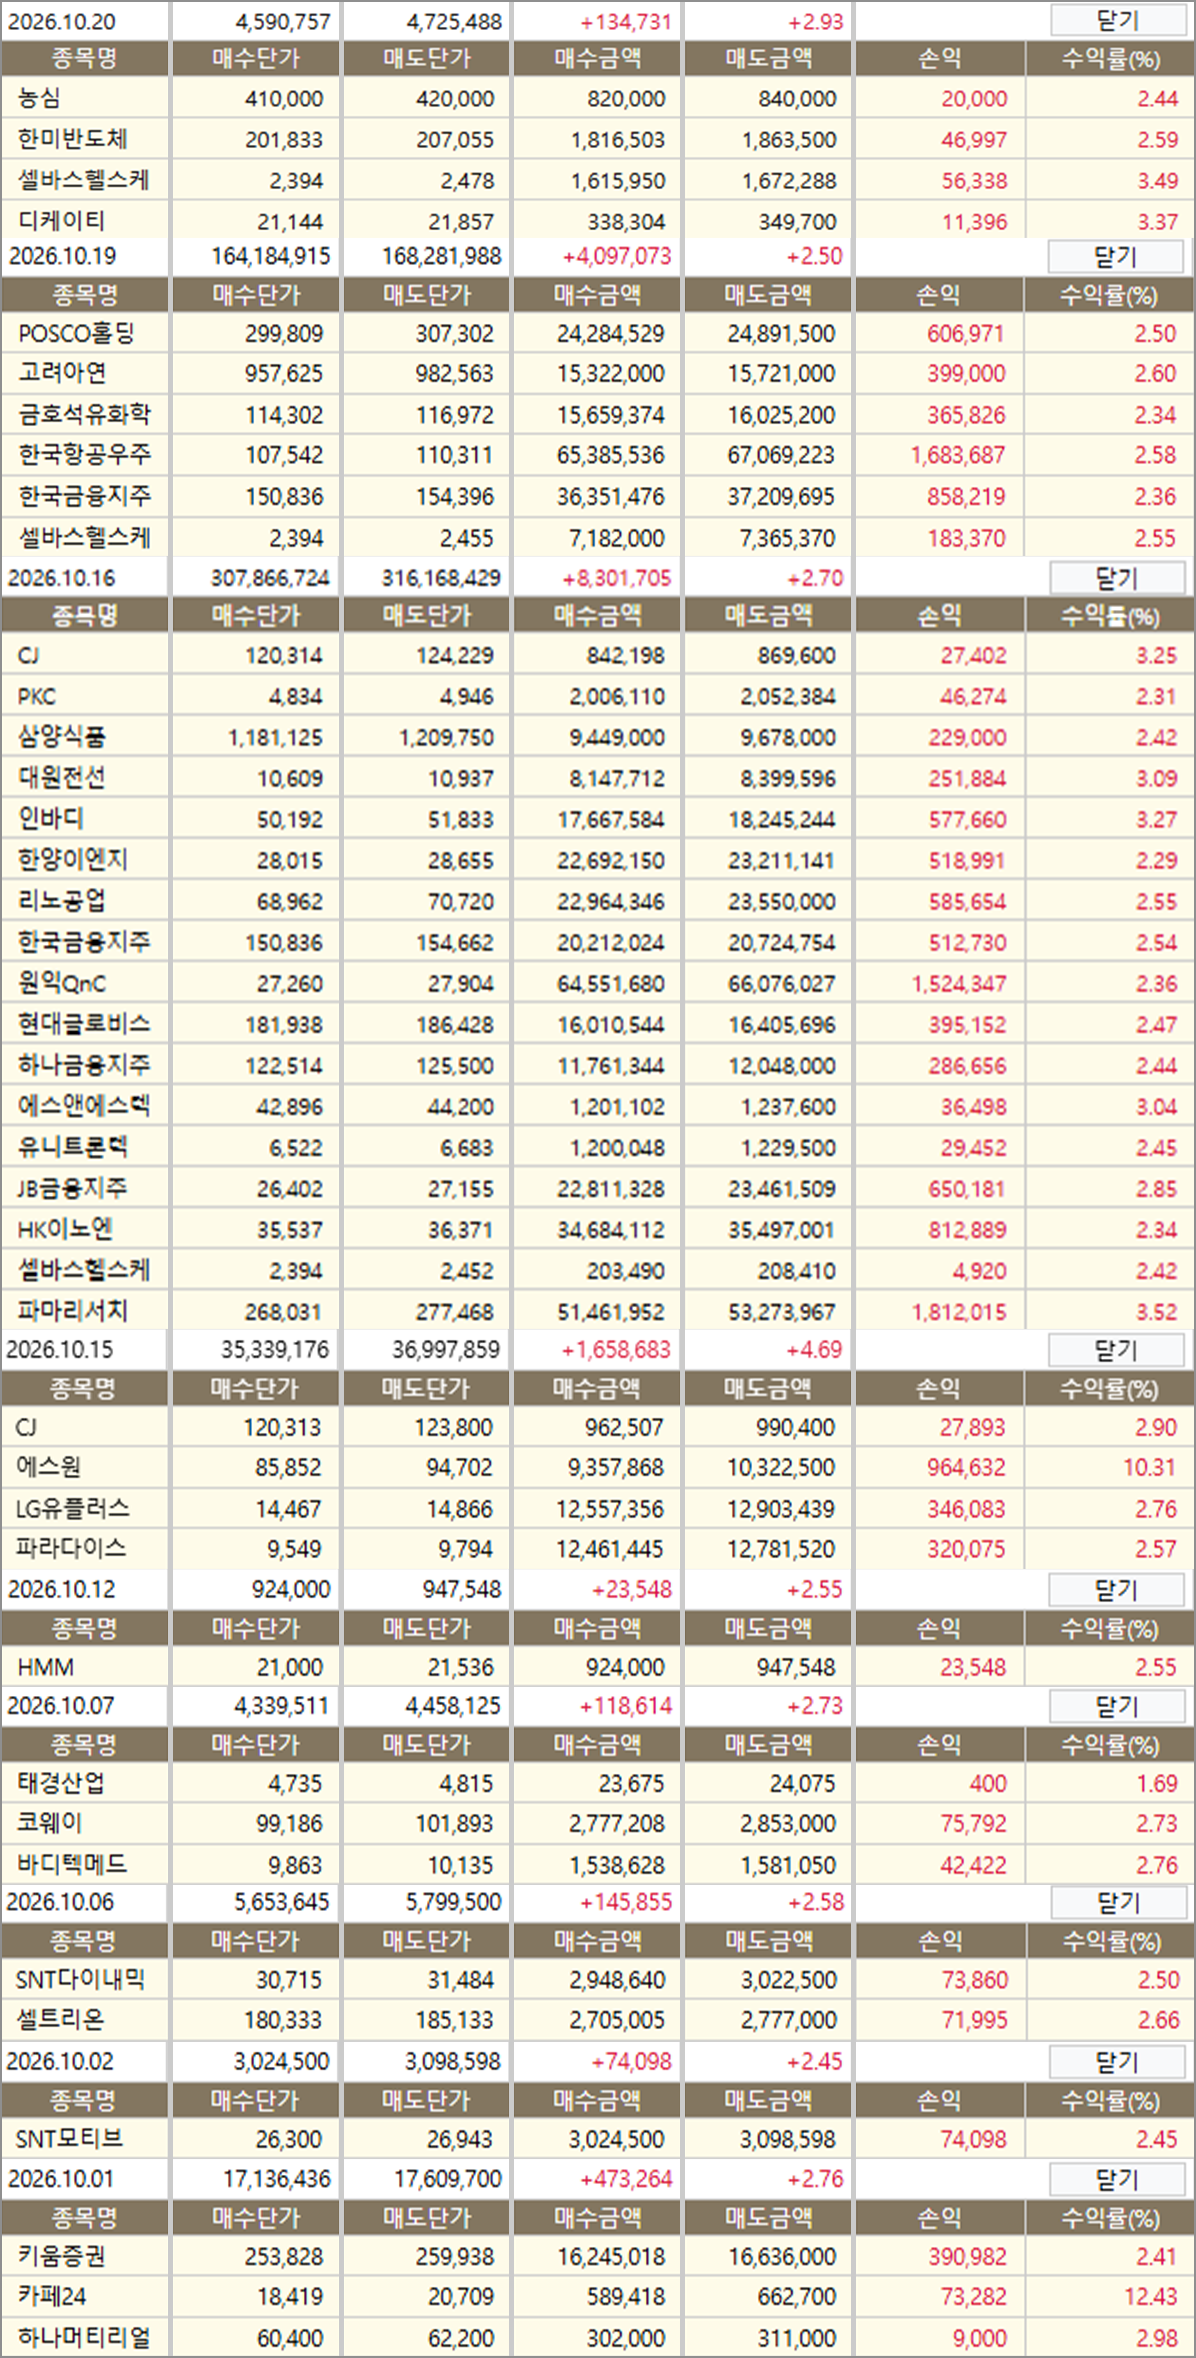
Task: Select the SNT모티브 entry
Action: (70, 2138)
